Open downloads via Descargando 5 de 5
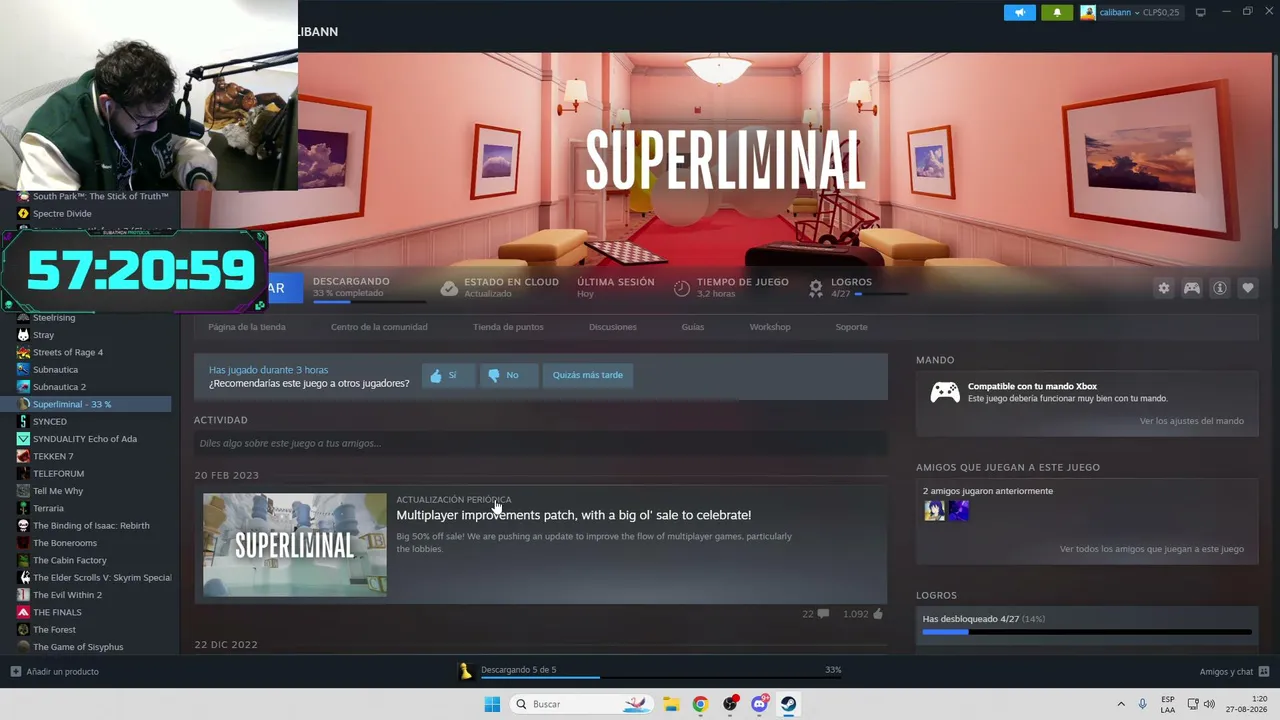This screenshot has width=1280, height=720. (518, 670)
